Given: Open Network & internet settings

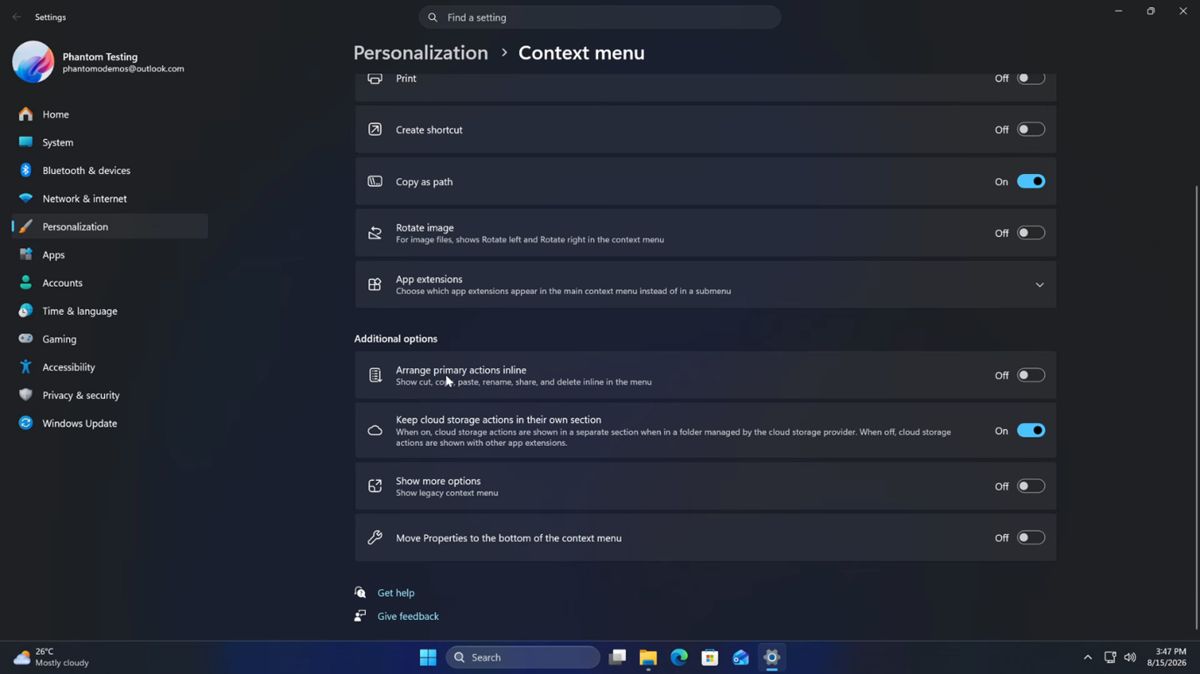Looking at the screenshot, I should (x=110, y=198).
